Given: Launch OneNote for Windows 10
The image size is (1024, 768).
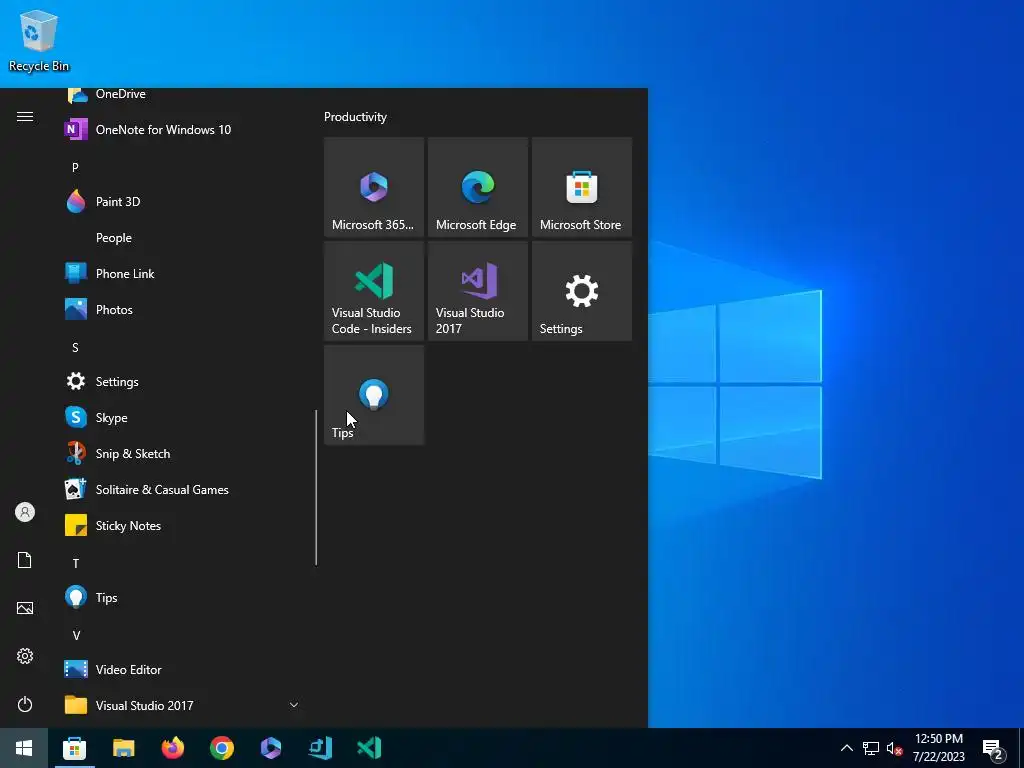Looking at the screenshot, I should coord(182,129).
